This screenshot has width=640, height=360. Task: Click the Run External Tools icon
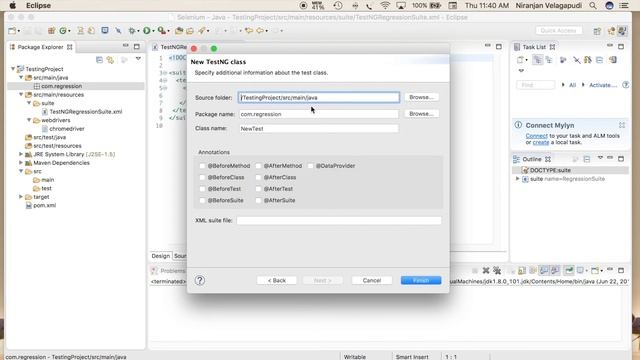point(162,31)
